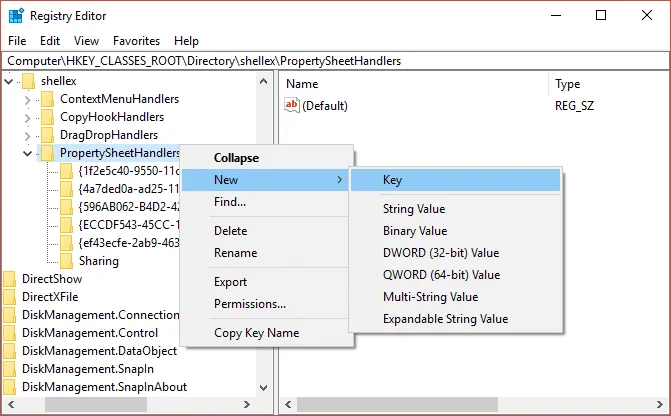Click the Registry Editor app icon in title bar
This screenshot has width=671, height=416.
click(x=16, y=16)
